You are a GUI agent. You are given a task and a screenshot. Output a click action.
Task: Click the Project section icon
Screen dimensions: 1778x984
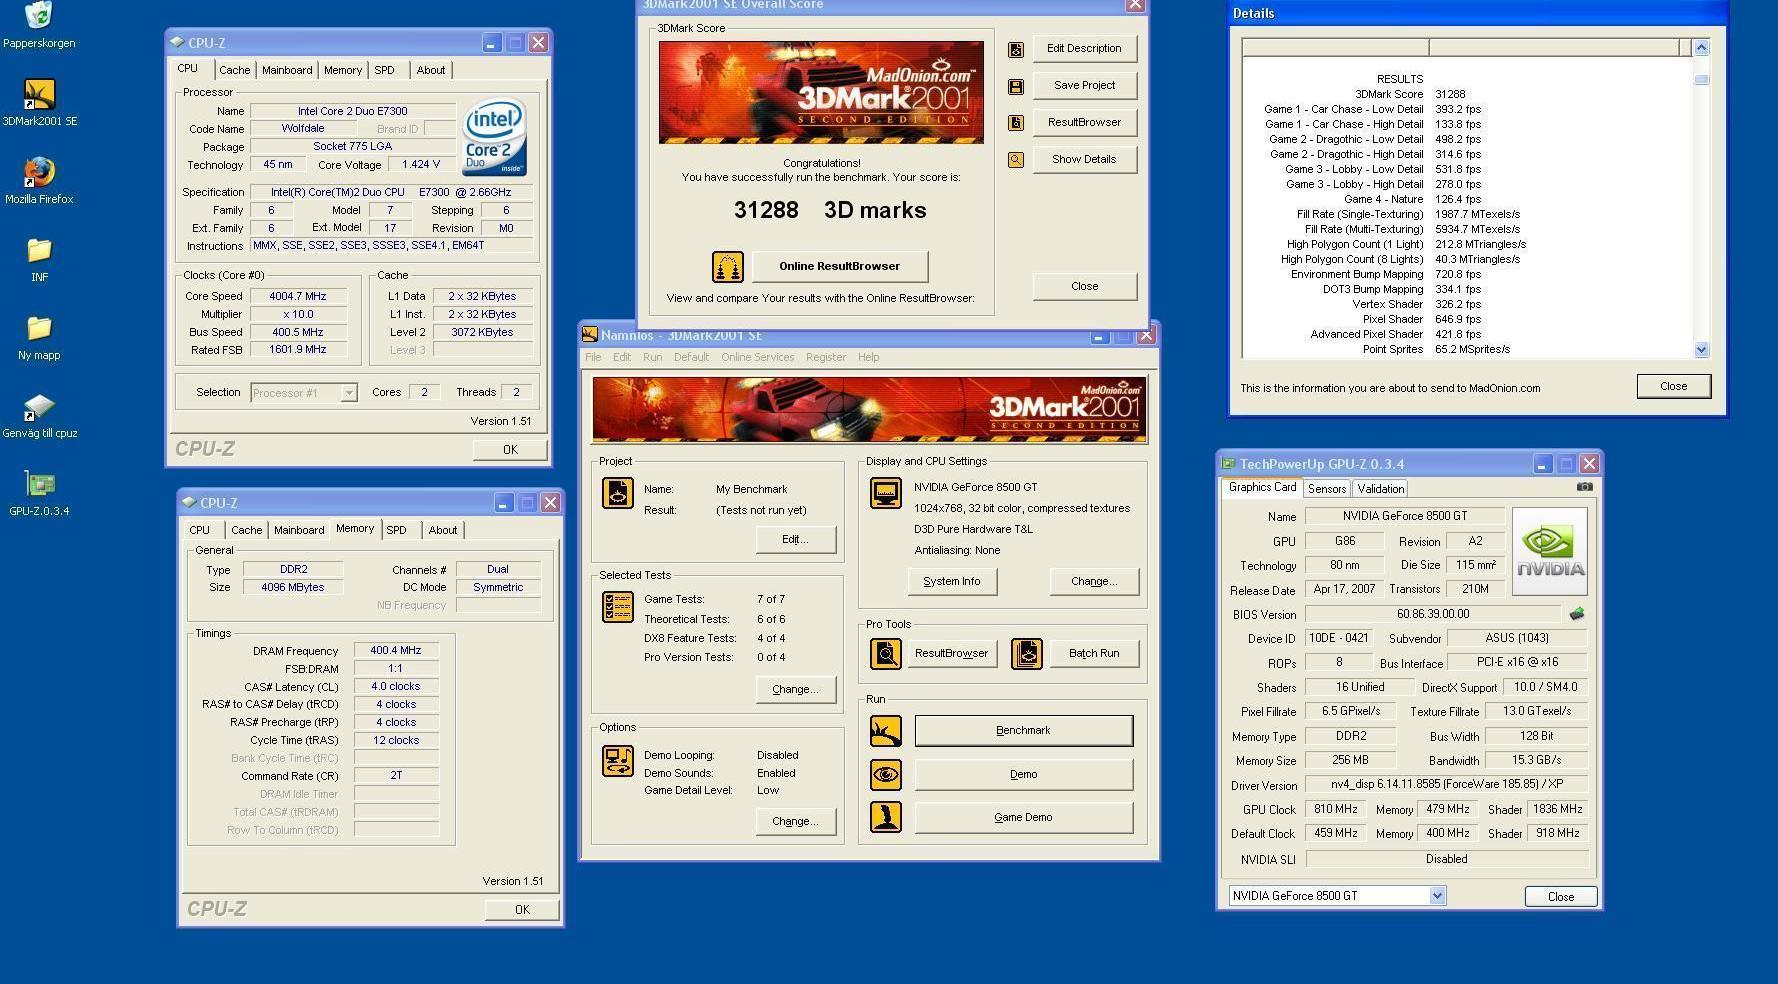pyautogui.click(x=618, y=493)
